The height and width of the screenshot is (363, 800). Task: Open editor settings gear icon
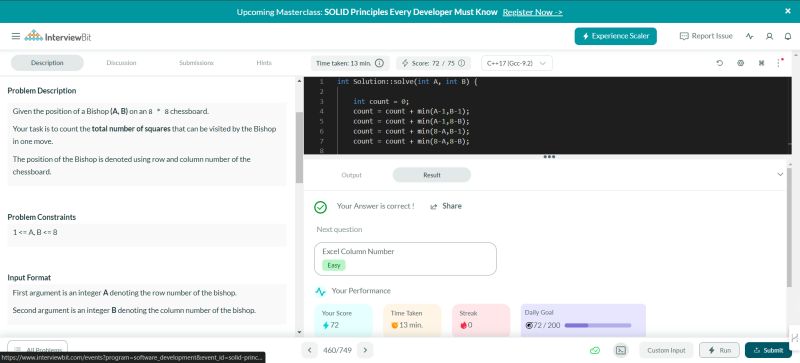(x=740, y=63)
